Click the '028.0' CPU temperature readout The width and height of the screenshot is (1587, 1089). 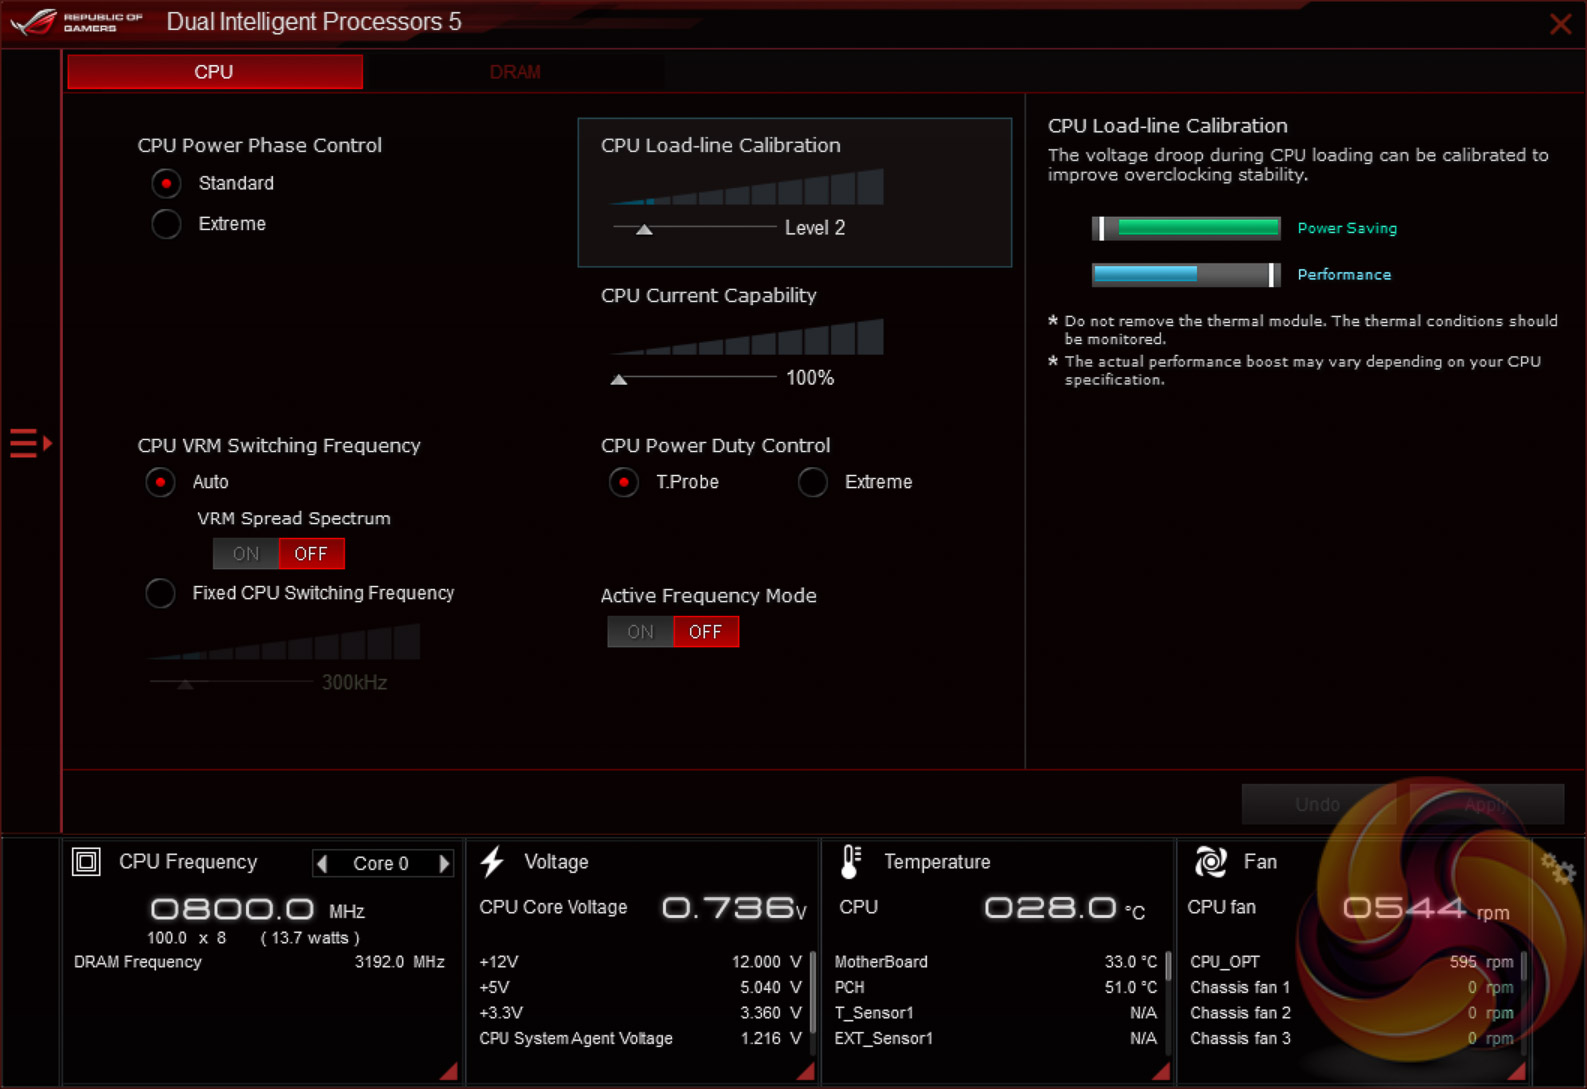pyautogui.click(x=1050, y=907)
